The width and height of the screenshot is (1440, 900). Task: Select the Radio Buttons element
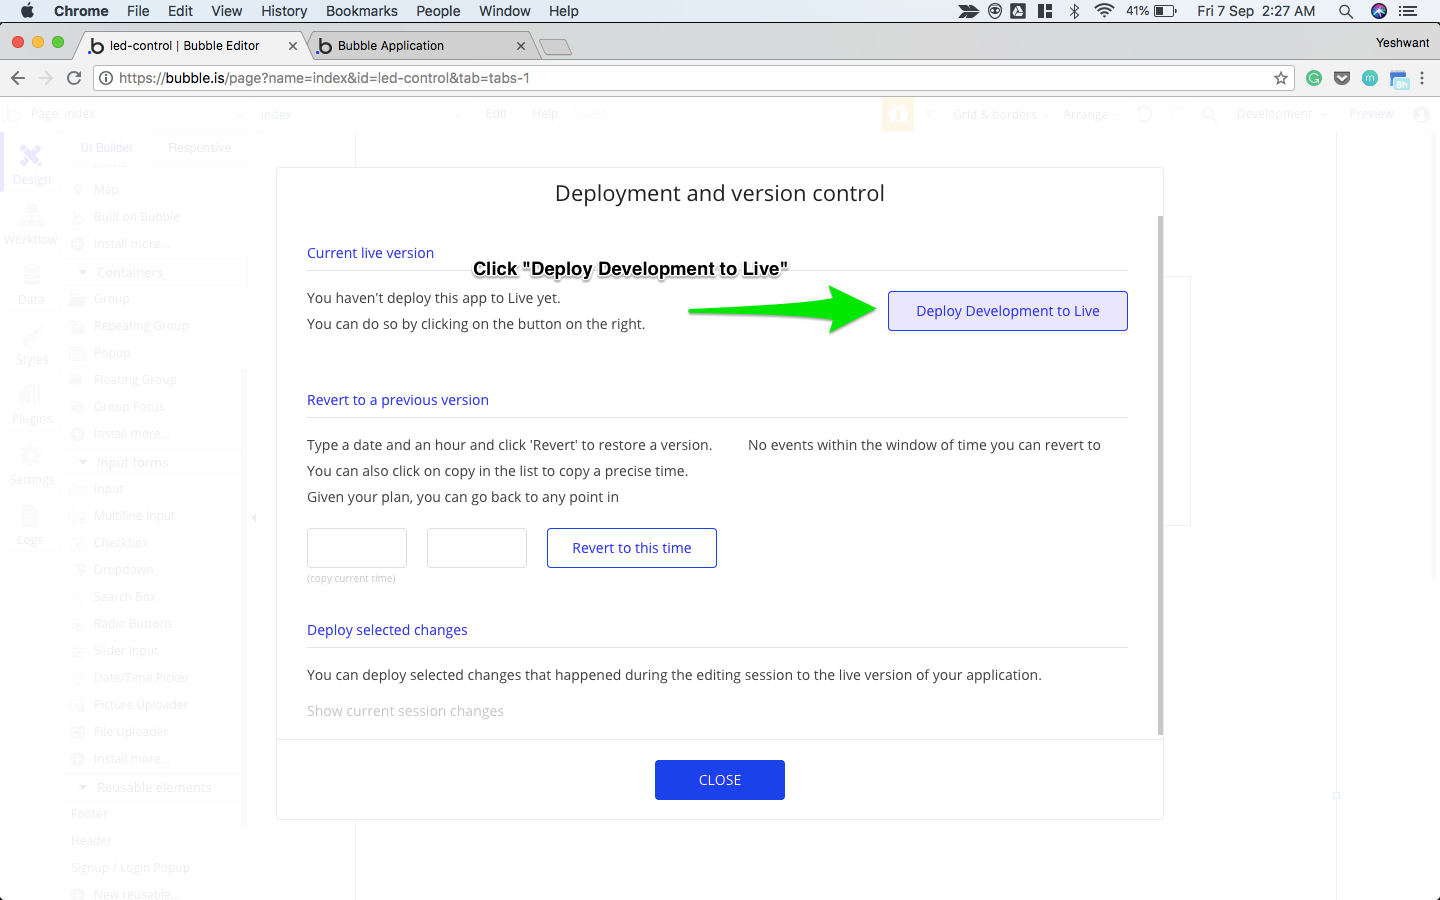click(133, 624)
